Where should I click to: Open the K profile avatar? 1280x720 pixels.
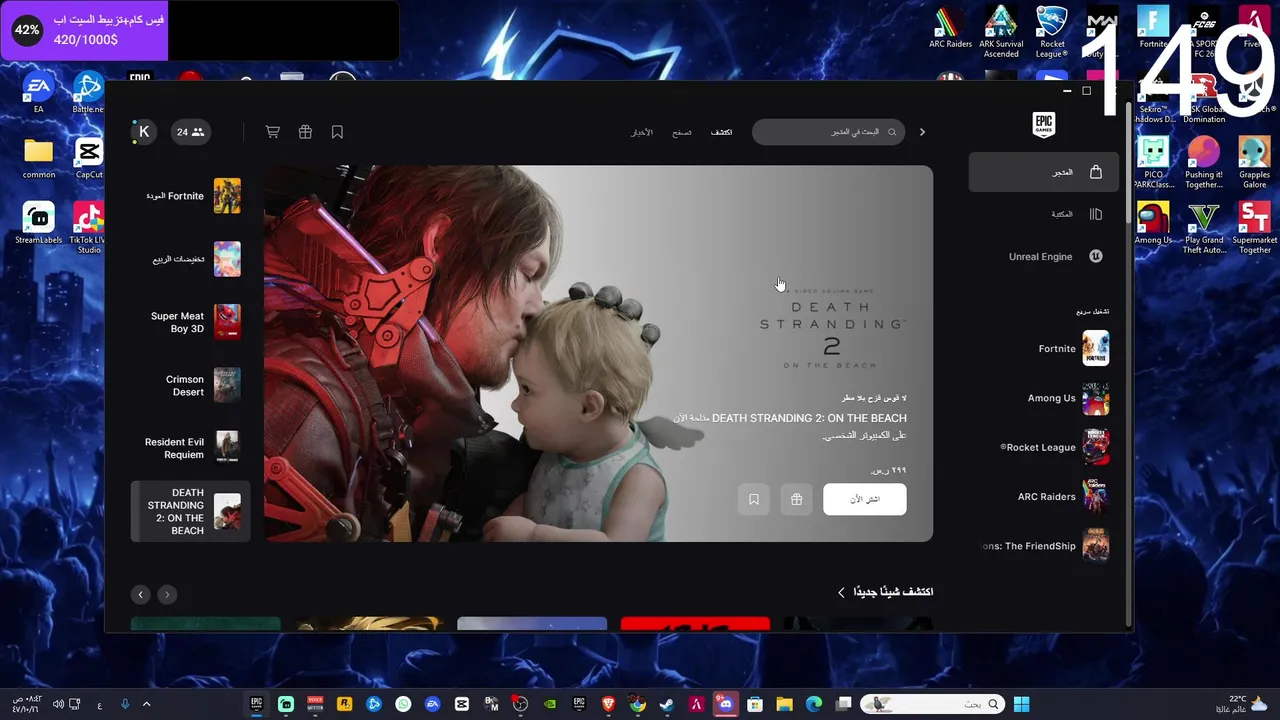click(x=144, y=132)
